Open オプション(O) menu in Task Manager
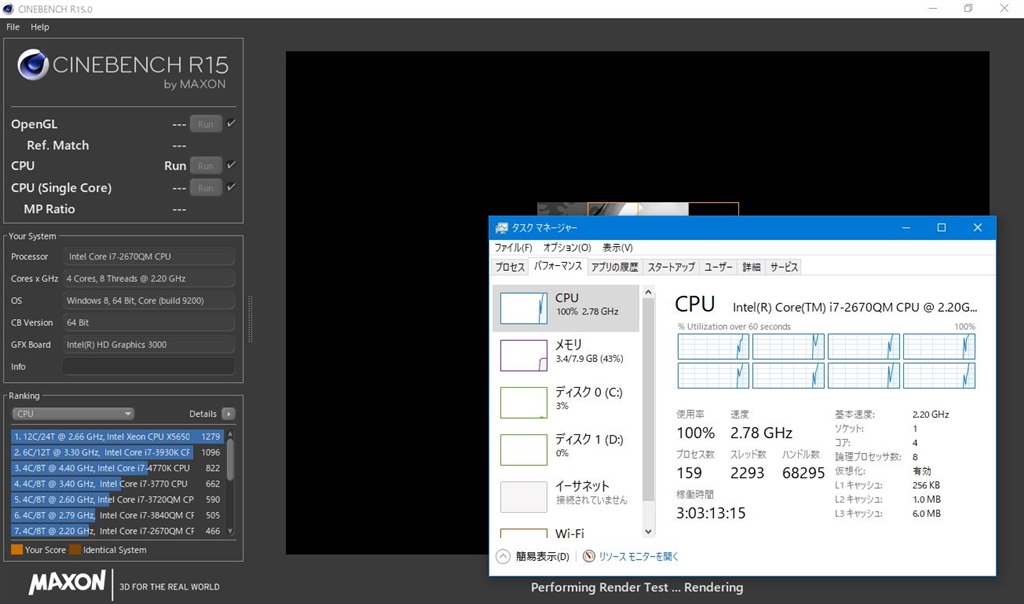This screenshot has width=1024, height=604. point(567,247)
